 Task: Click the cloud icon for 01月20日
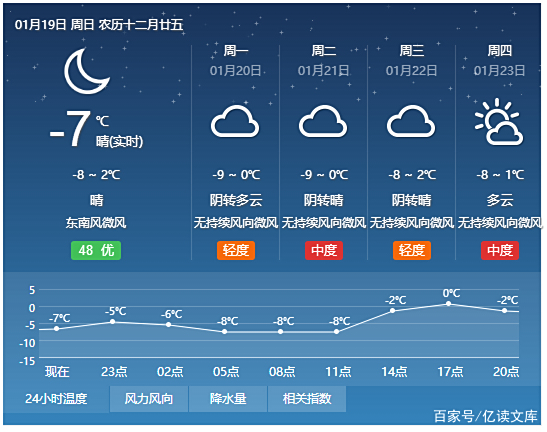click(235, 121)
